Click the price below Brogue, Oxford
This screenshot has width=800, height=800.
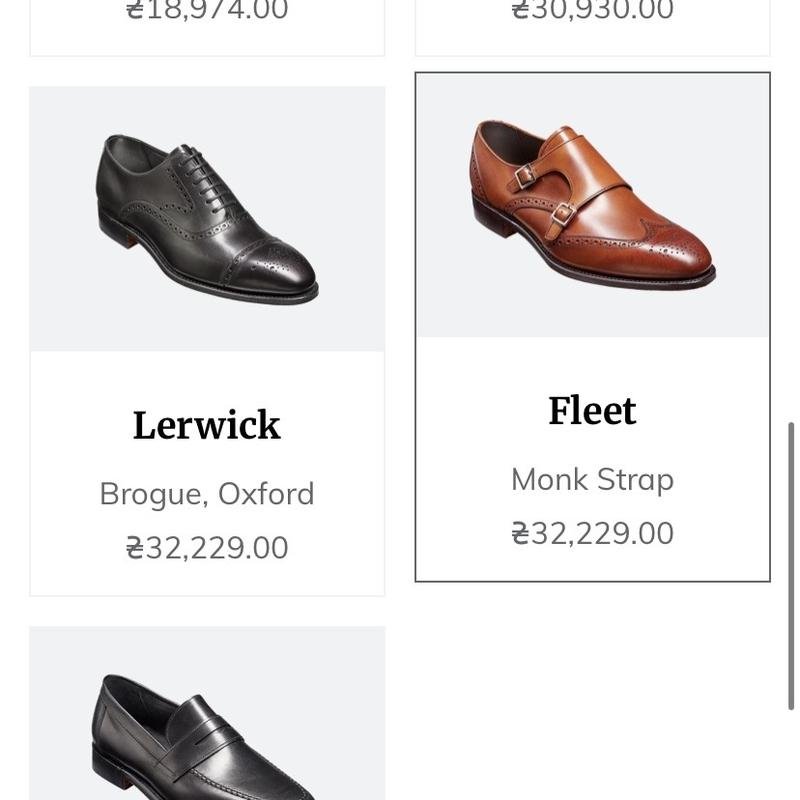[207, 548]
